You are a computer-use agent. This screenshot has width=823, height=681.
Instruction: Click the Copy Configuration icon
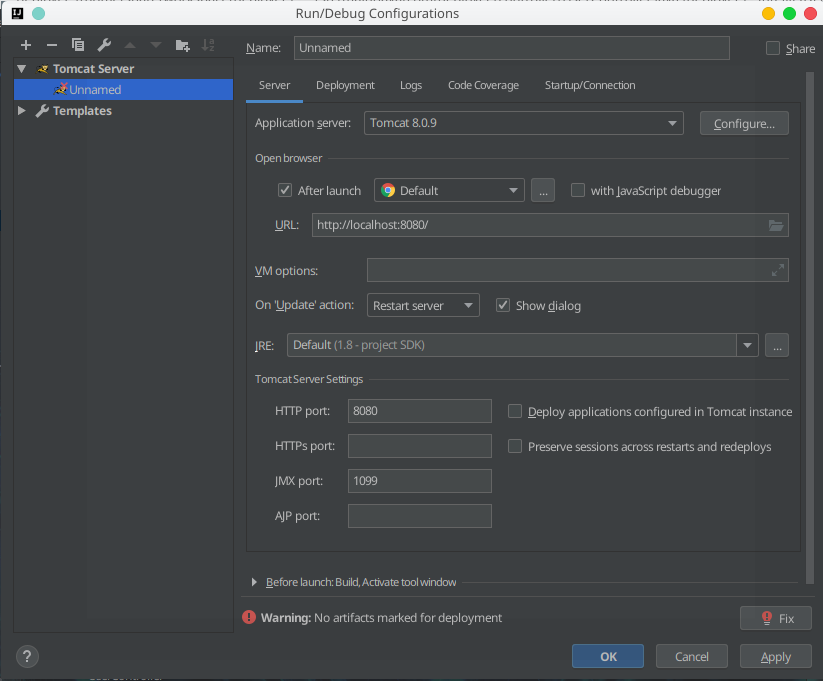click(x=78, y=45)
